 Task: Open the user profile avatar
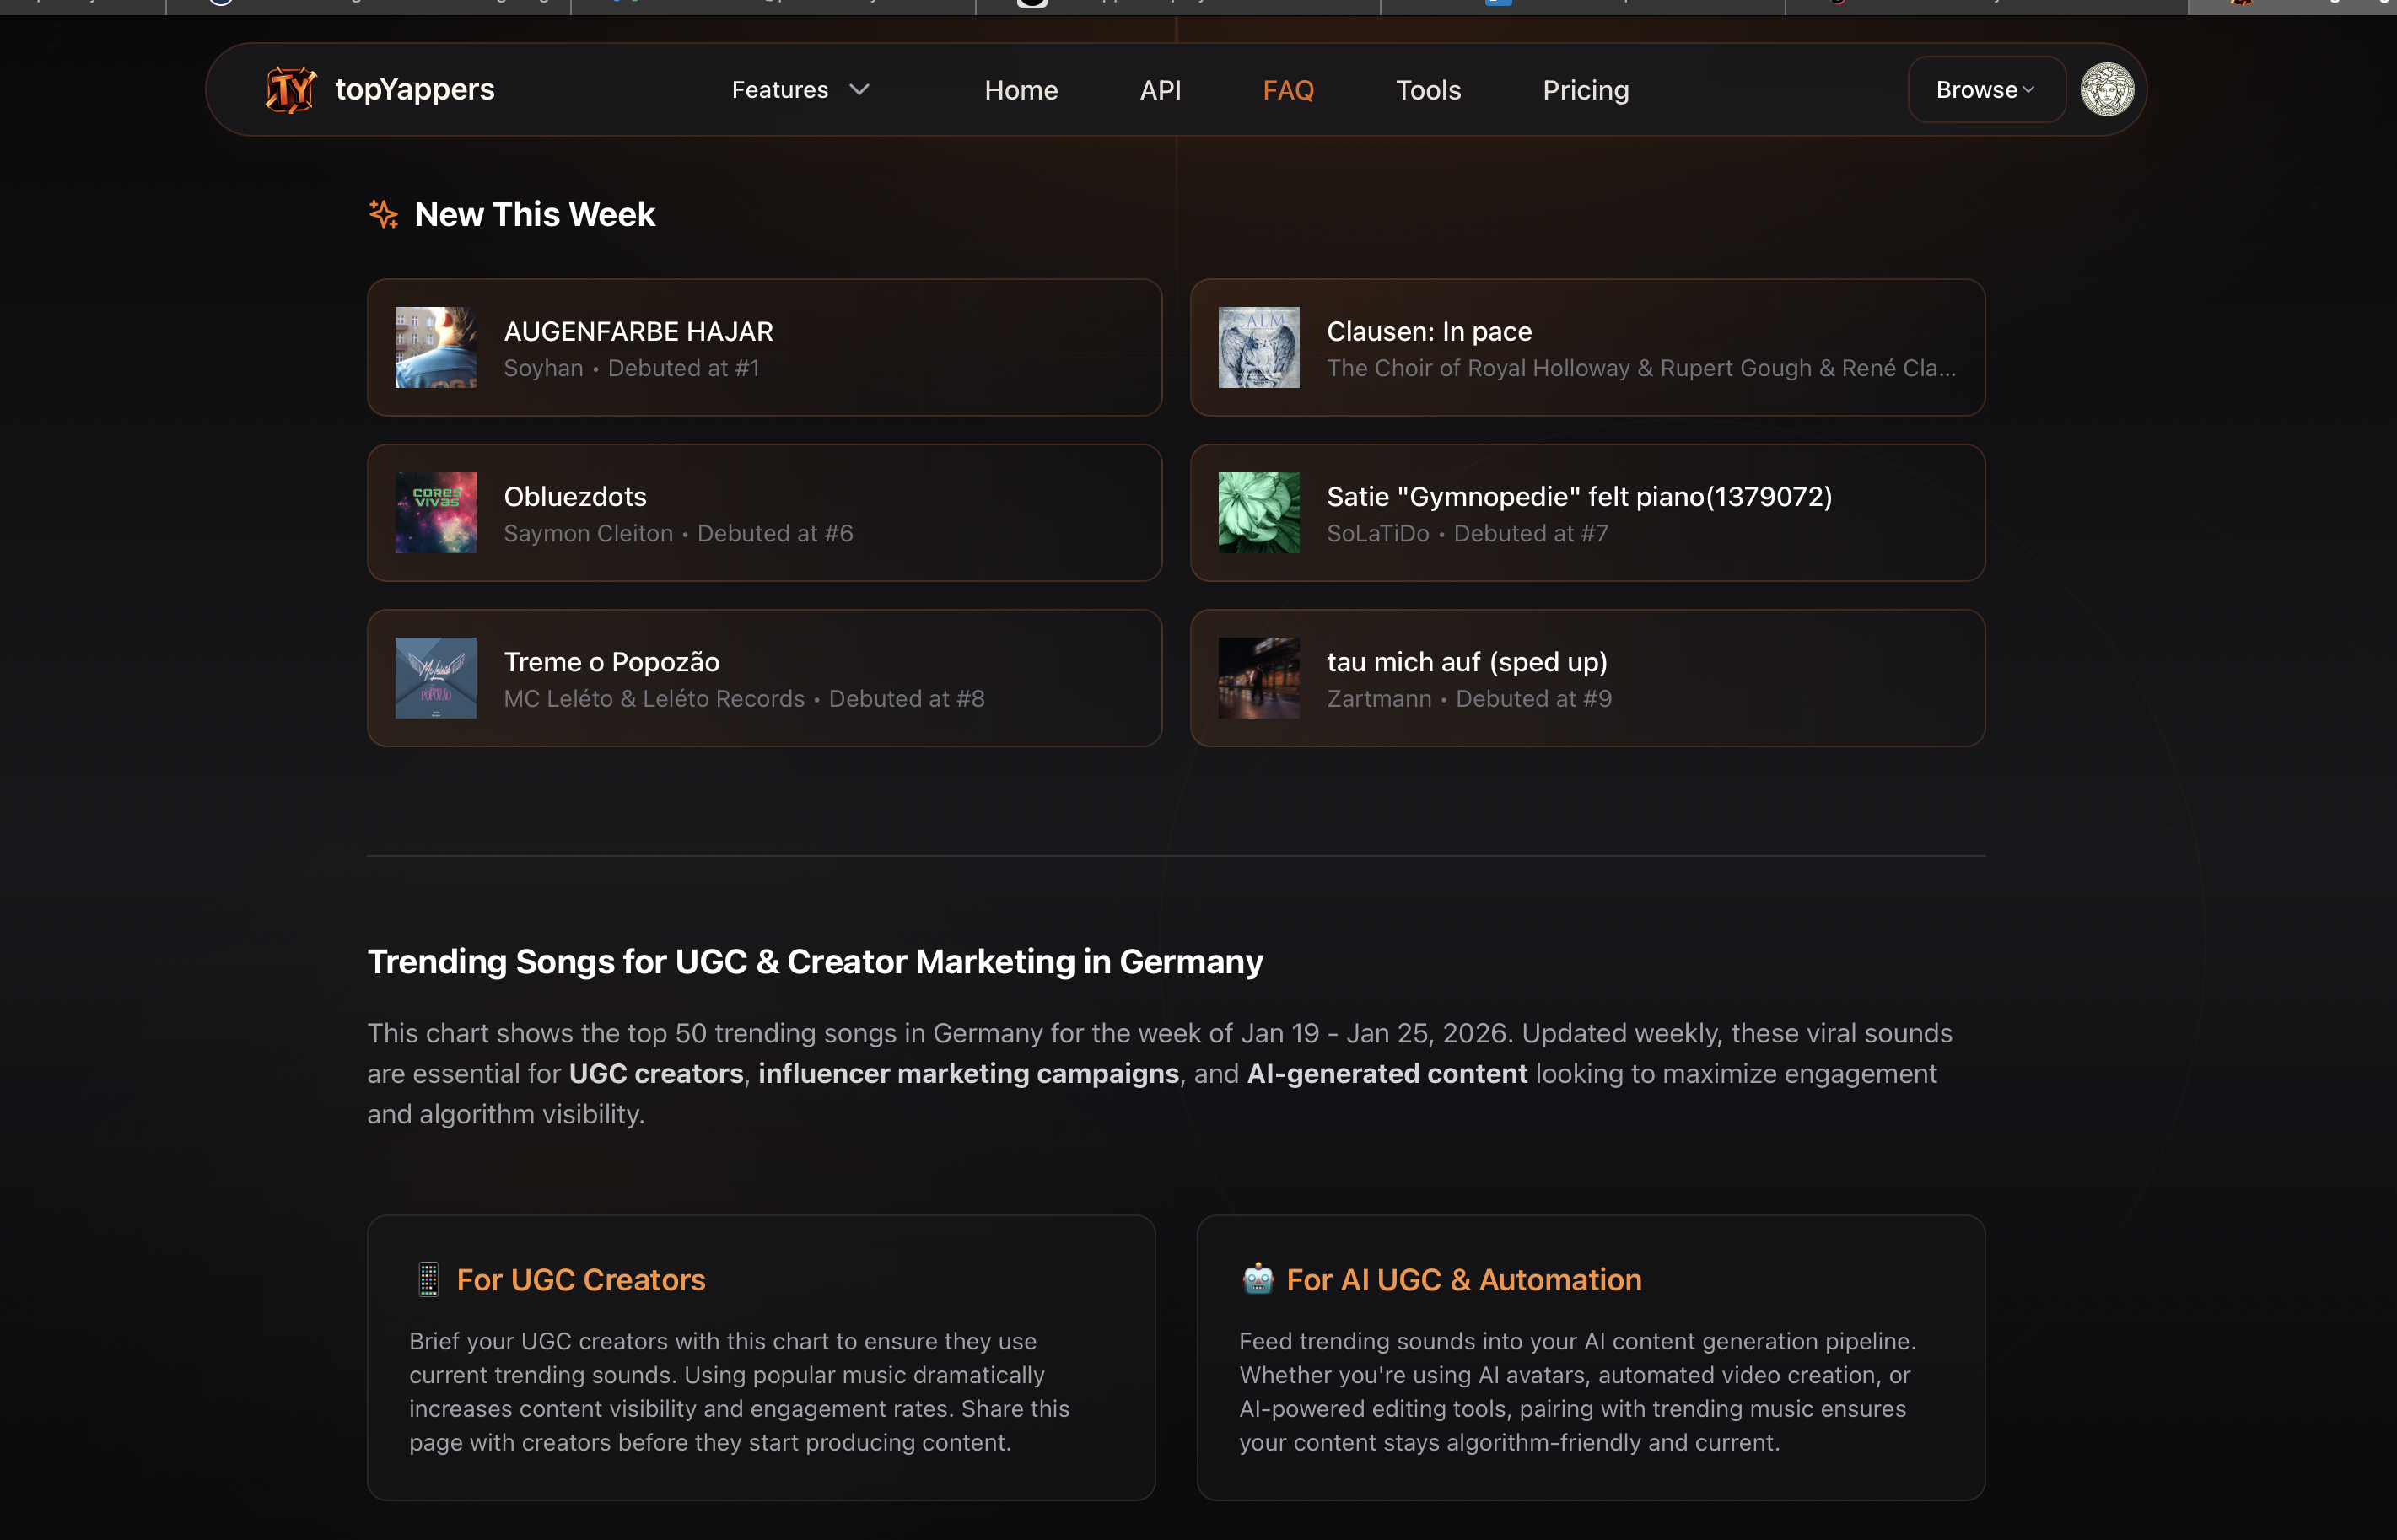click(2106, 90)
